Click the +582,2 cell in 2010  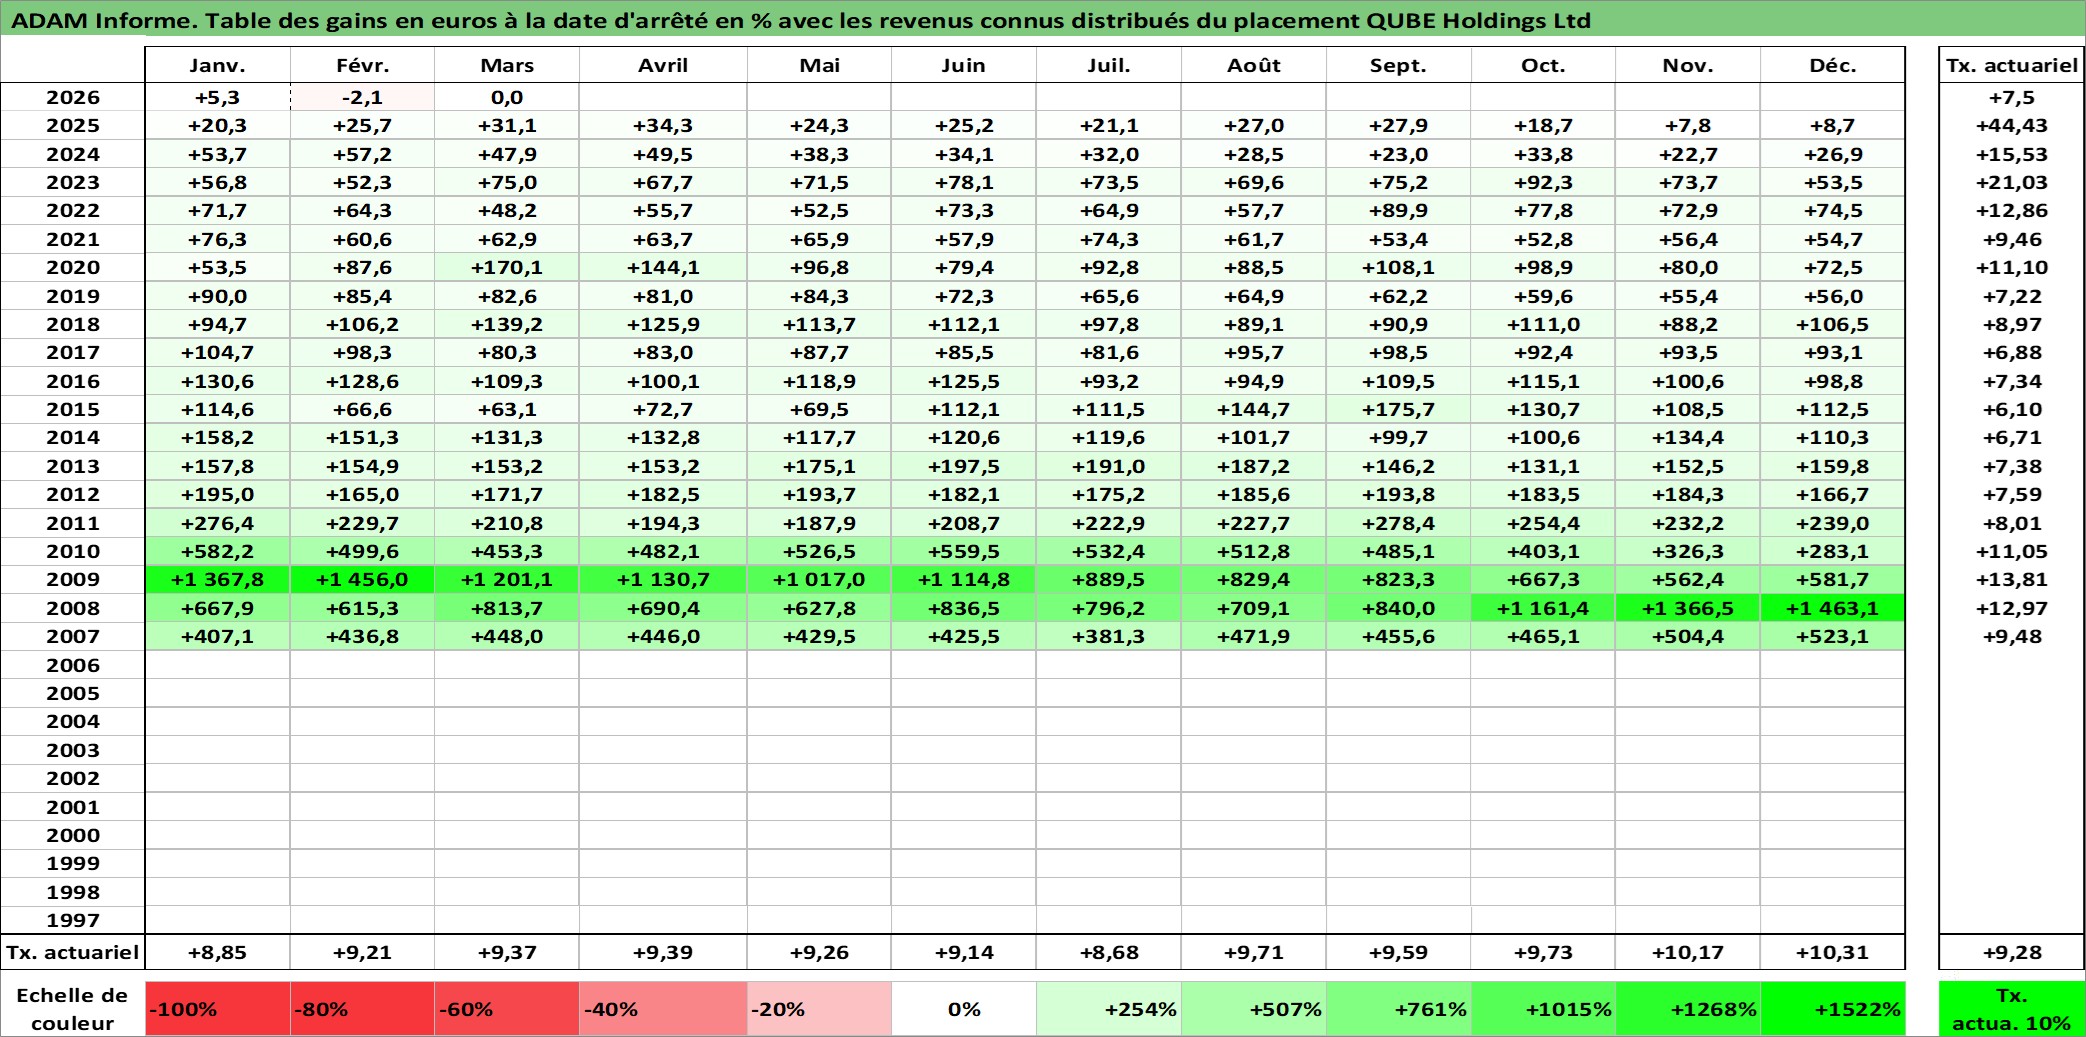217,551
